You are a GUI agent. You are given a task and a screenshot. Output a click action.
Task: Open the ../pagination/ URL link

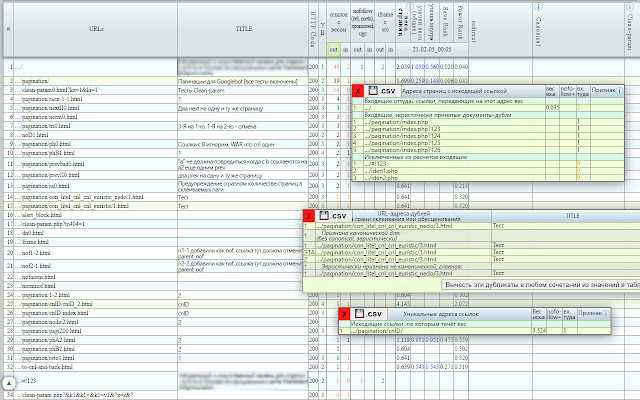[38, 78]
